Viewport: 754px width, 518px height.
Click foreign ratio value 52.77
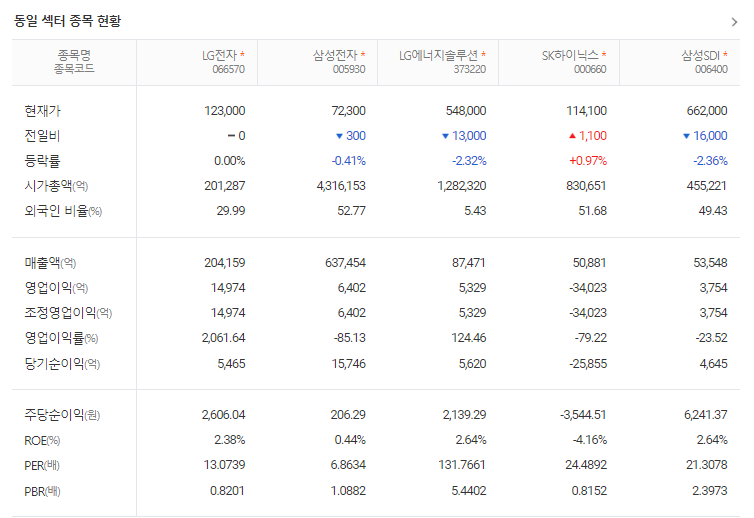point(352,211)
